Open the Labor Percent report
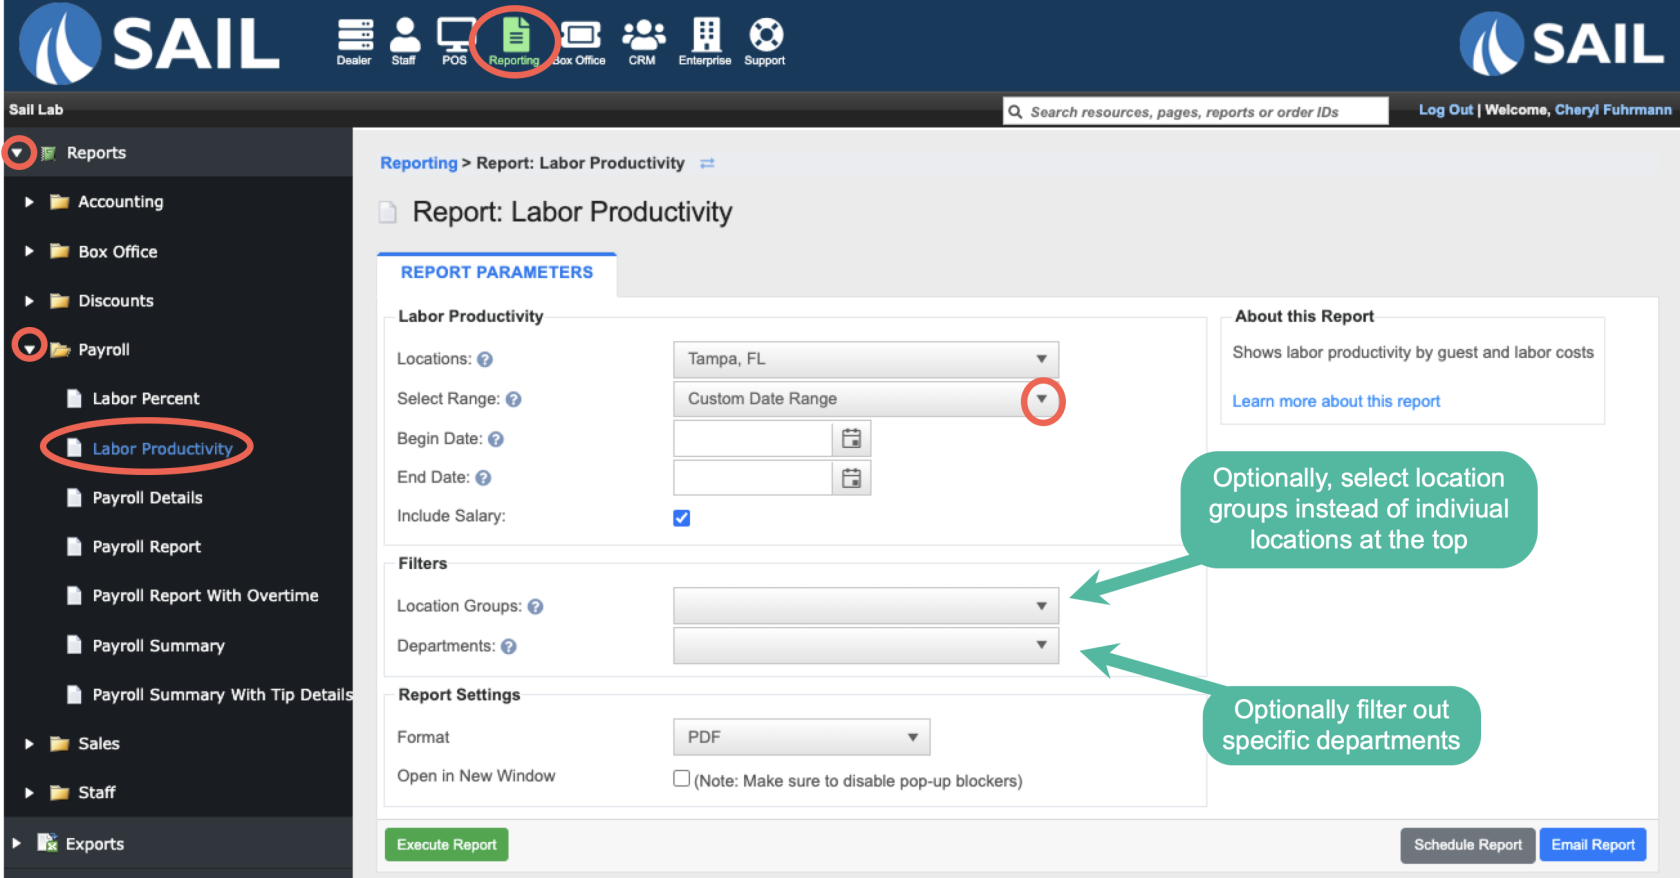This screenshot has height=878, width=1680. pyautogui.click(x=146, y=399)
